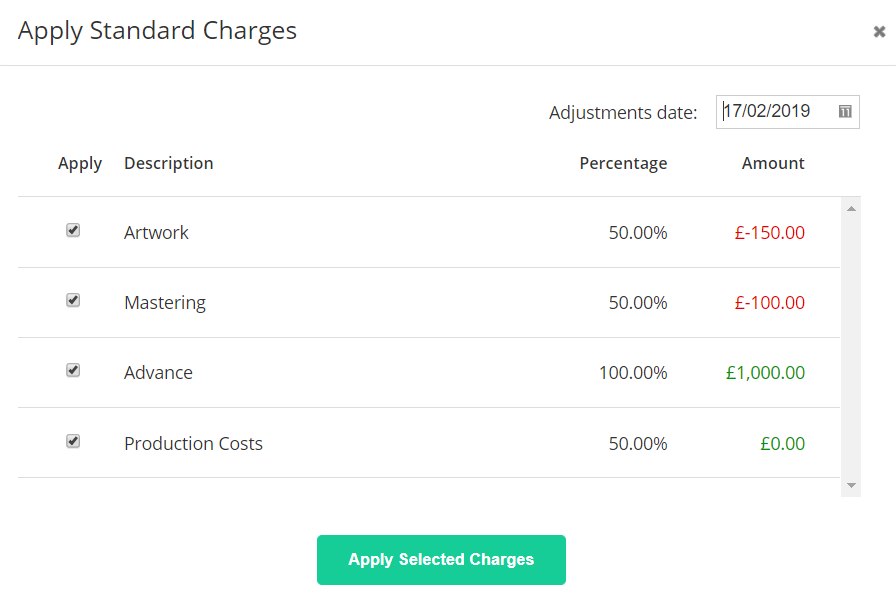The height and width of the screenshot is (609, 896).
Task: Click the Percentage column header
Action: (x=623, y=163)
